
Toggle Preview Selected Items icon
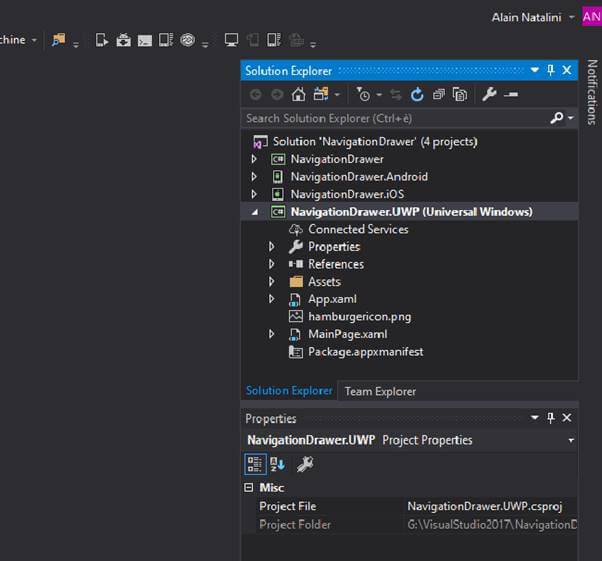(511, 94)
